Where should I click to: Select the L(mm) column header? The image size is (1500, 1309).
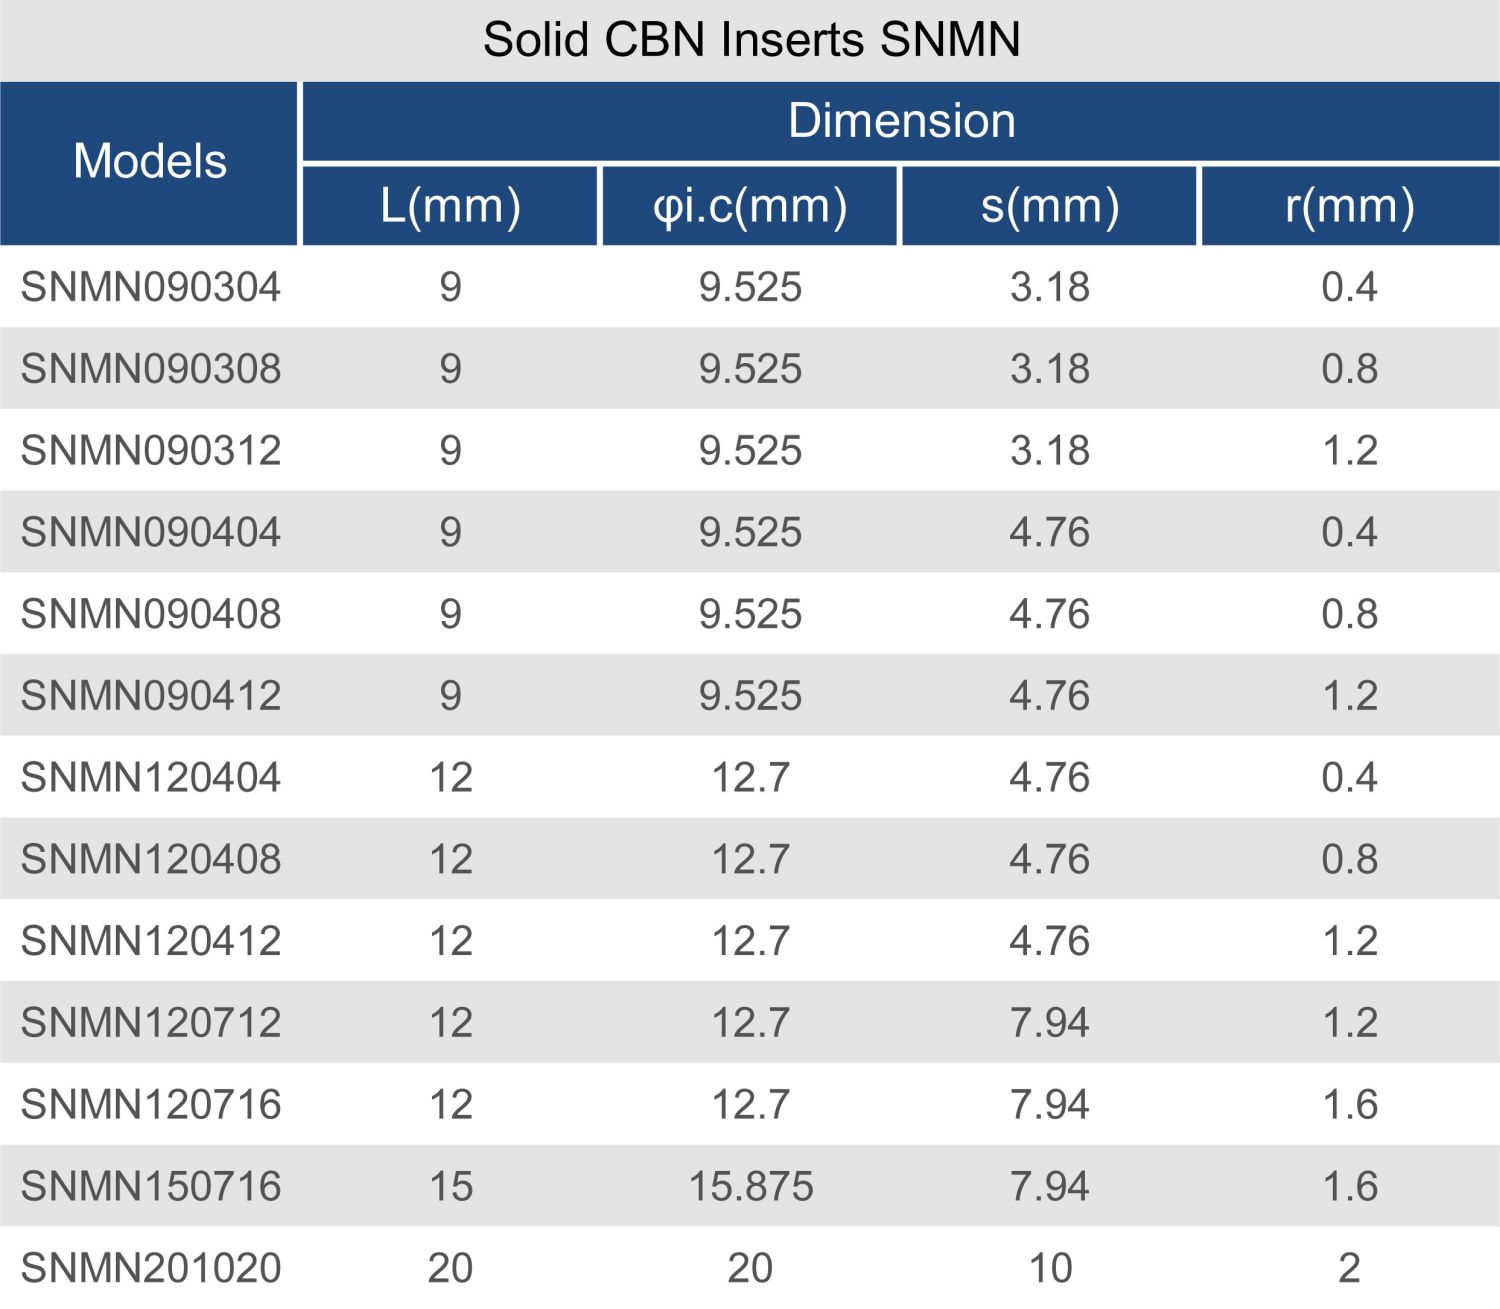point(450,206)
